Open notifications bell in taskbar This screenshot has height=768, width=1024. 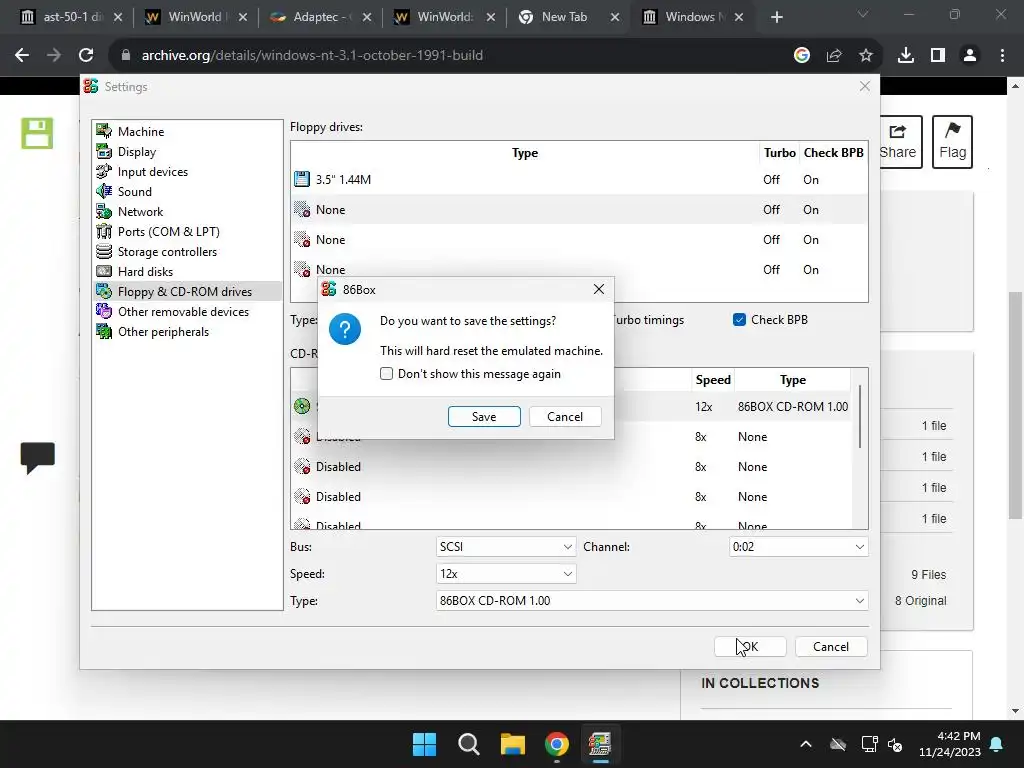pos(997,744)
